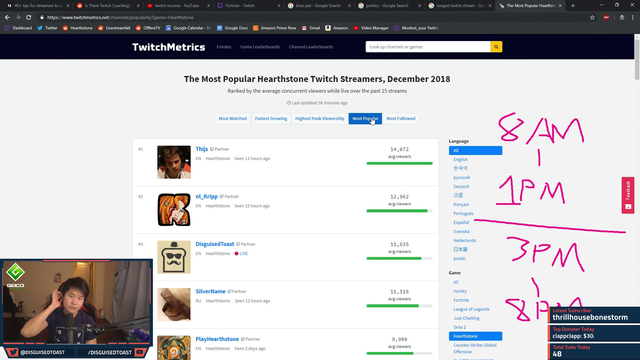Open Amazon bookmark
This screenshot has width=640, height=360.
[x=337, y=28]
